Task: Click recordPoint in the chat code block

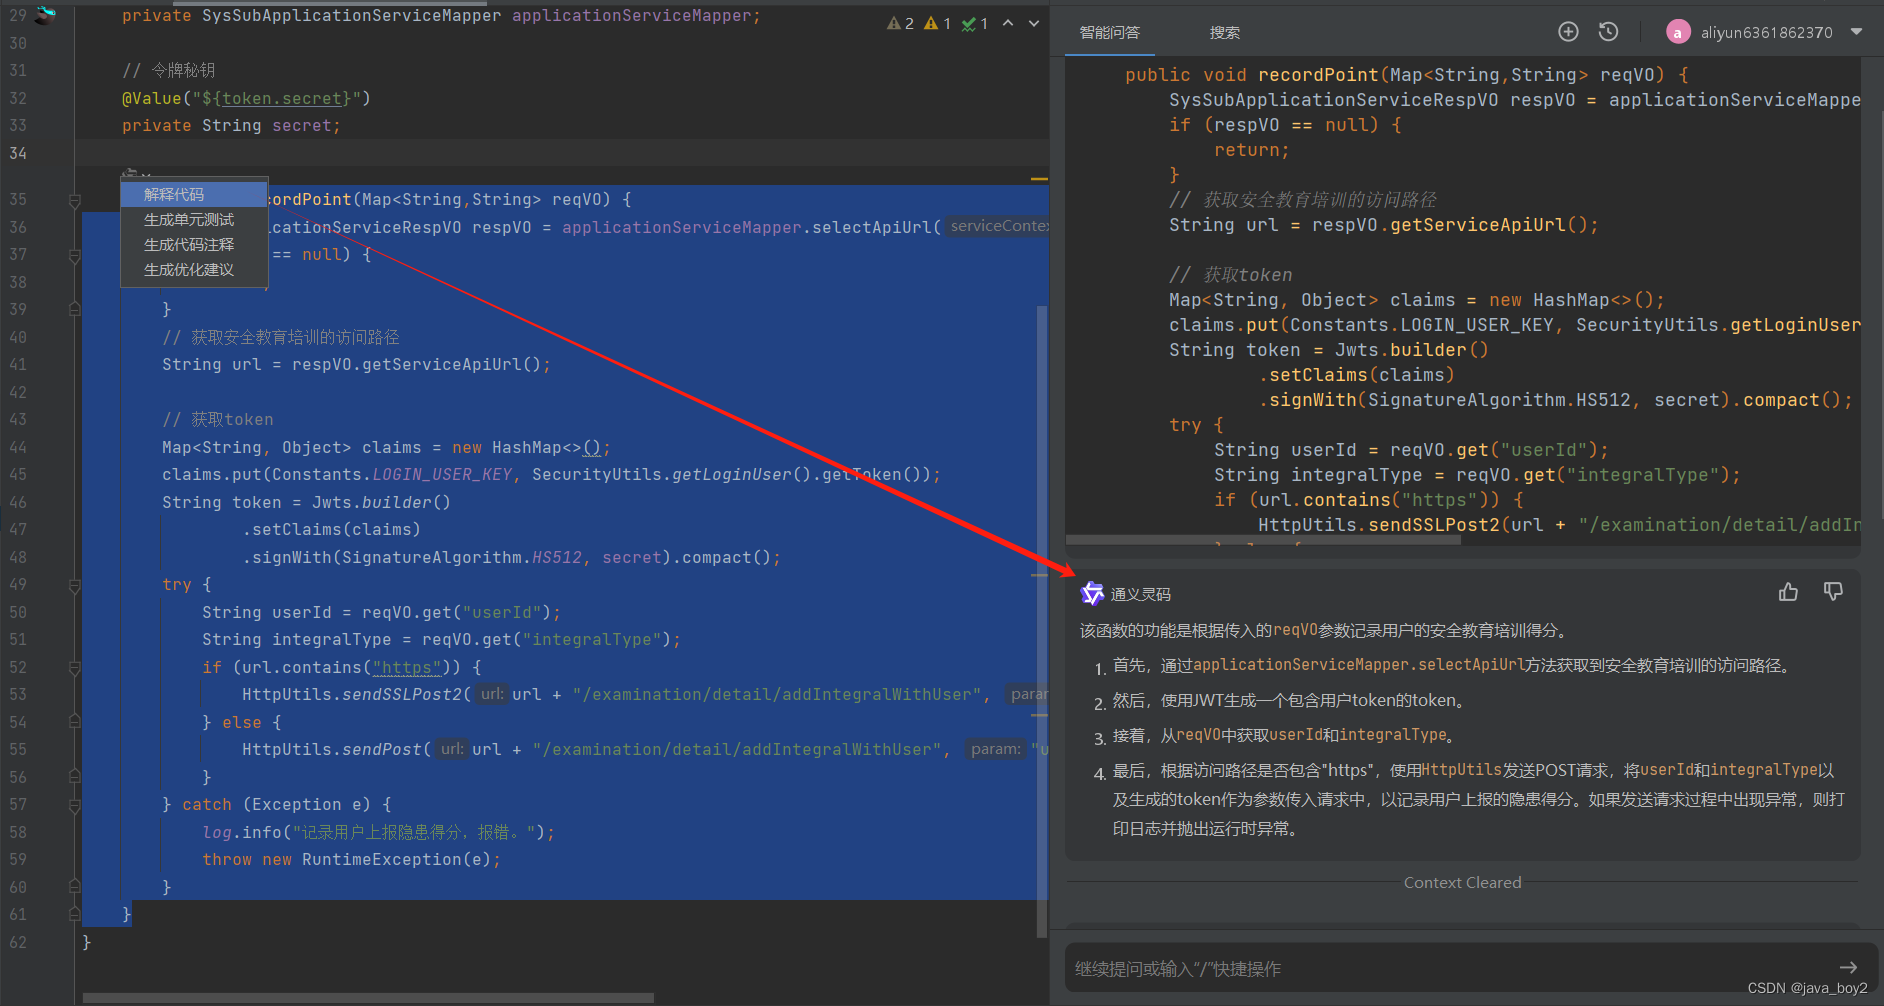Action: [1318, 75]
